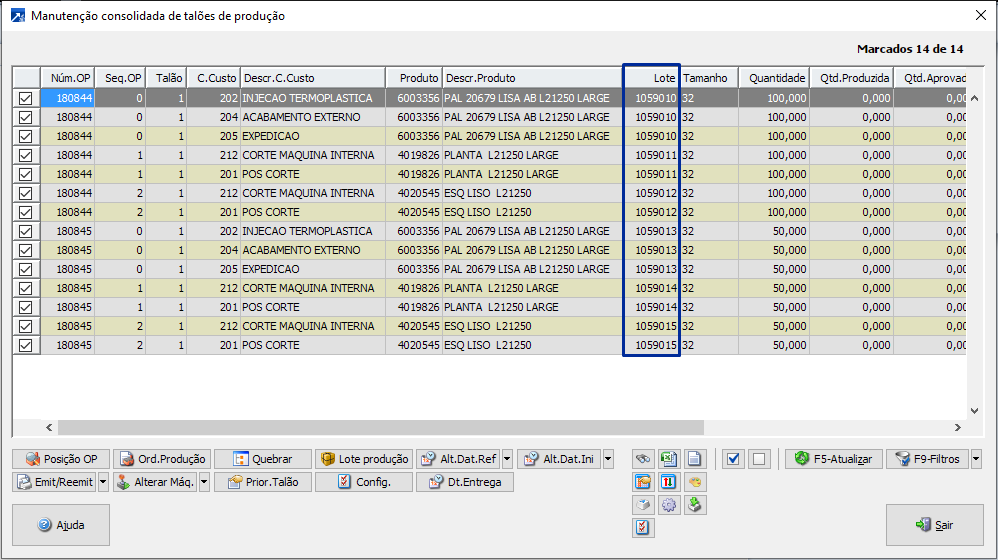Open the color palette icon
This screenshot has width=998, height=560.
695,482
